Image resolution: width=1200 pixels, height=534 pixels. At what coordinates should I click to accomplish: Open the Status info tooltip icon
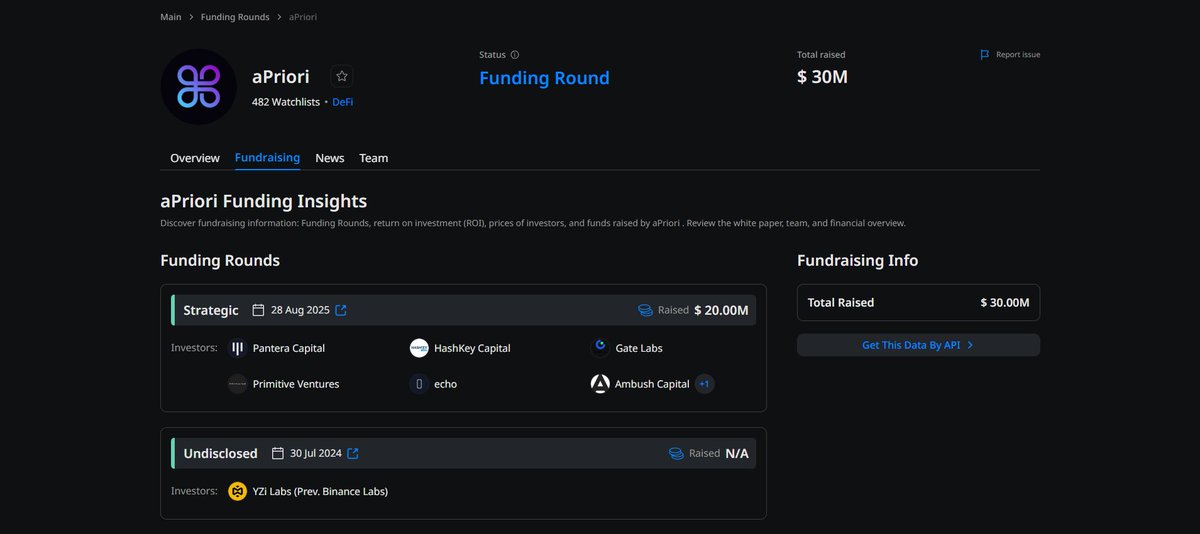(515, 55)
